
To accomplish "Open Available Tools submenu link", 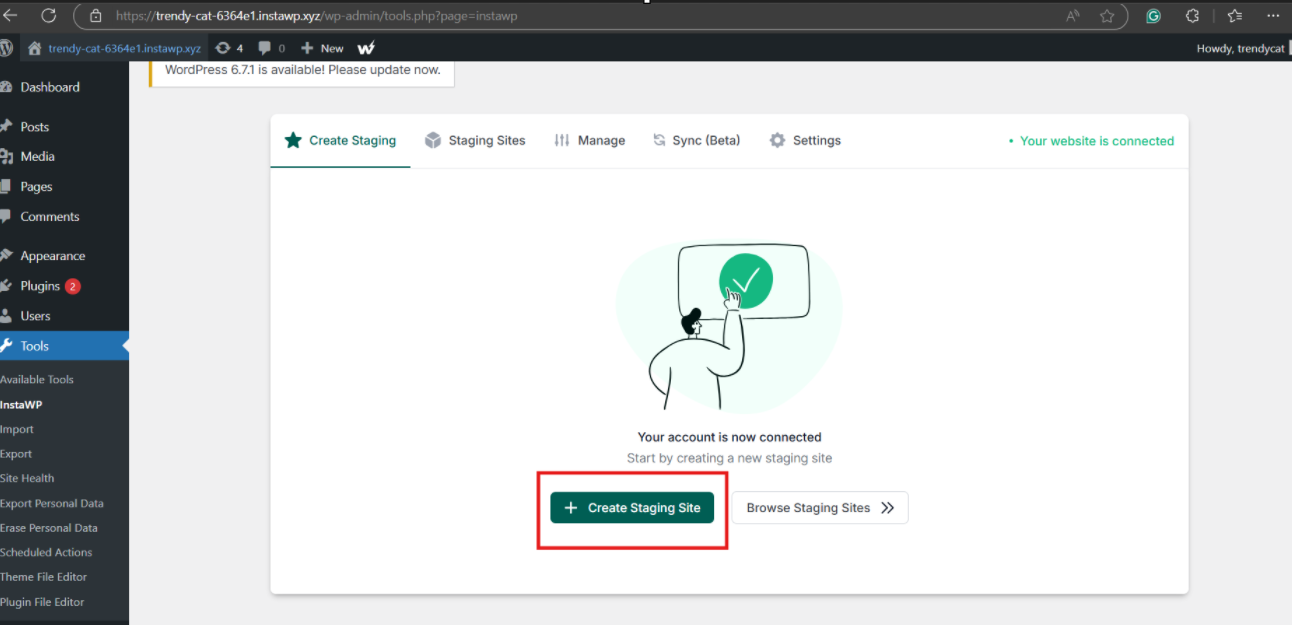I will point(37,380).
